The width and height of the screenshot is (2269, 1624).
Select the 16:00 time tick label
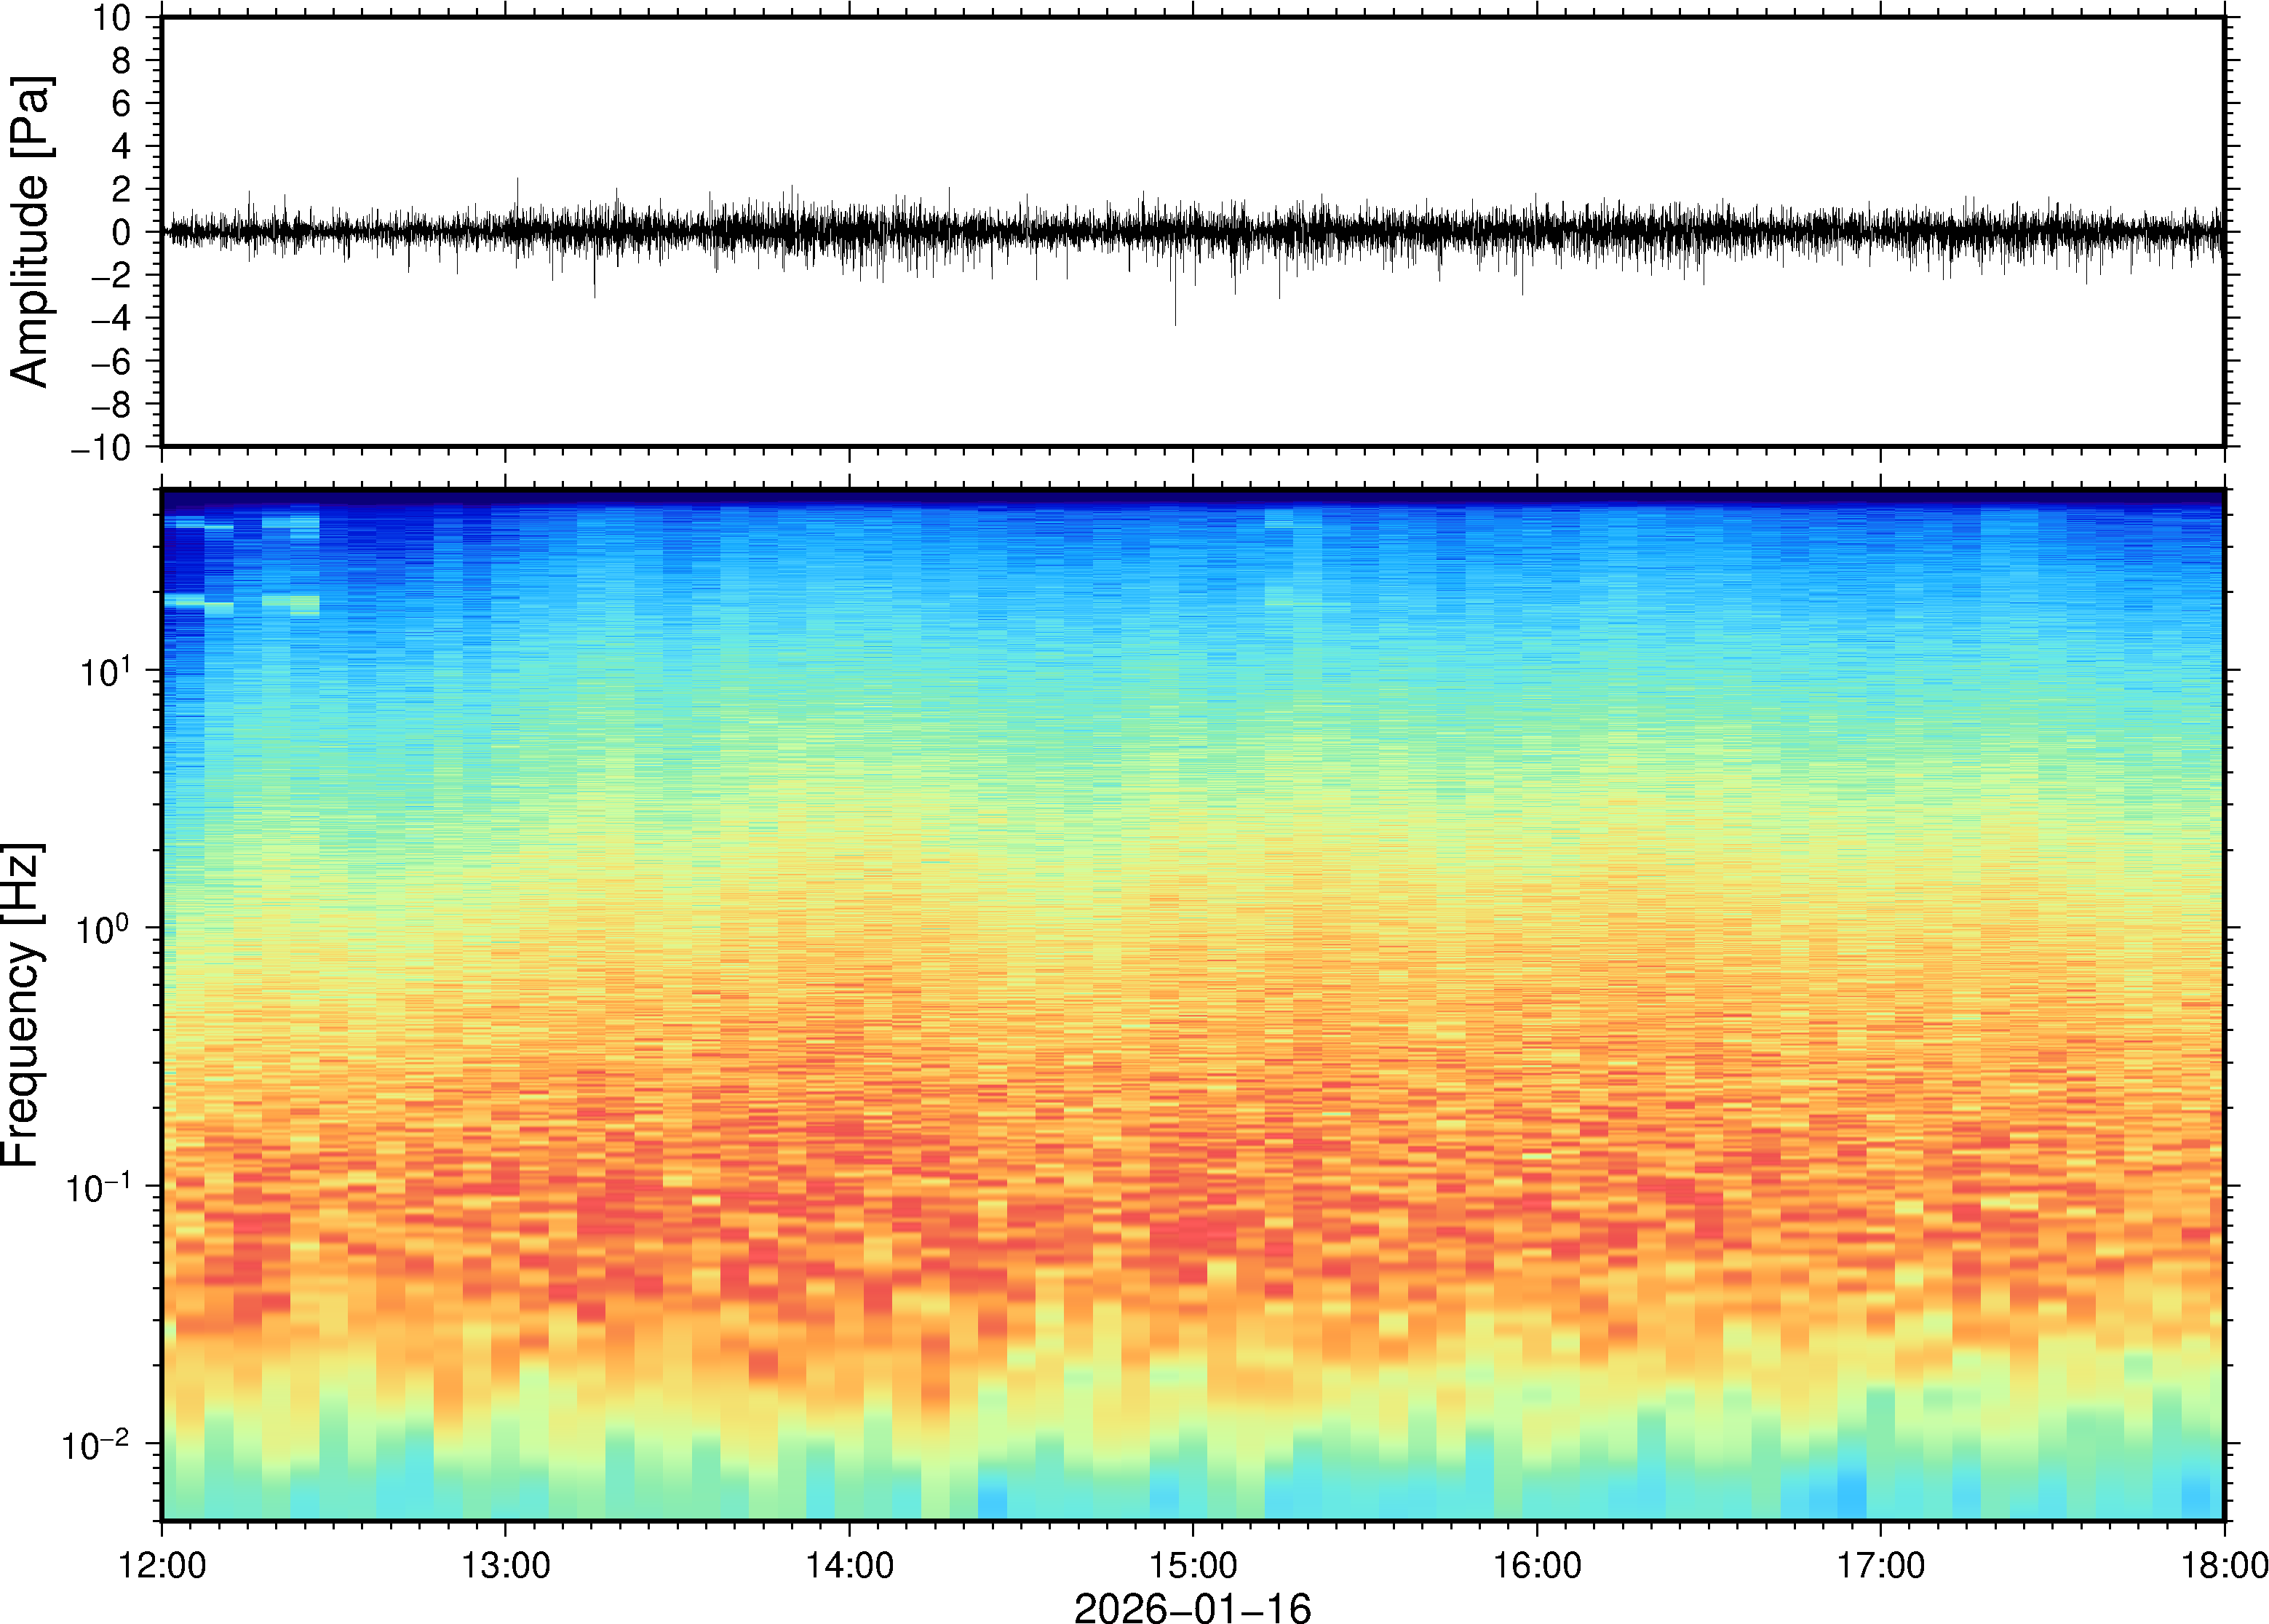pyautogui.click(x=1537, y=1566)
